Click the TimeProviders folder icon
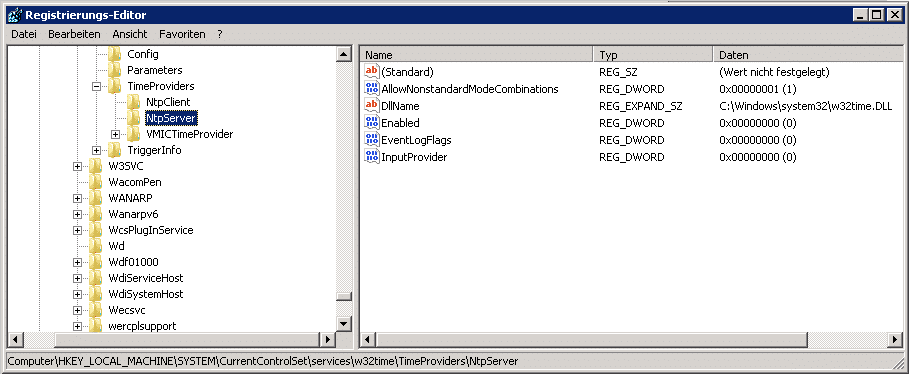909x374 pixels. 115,86
